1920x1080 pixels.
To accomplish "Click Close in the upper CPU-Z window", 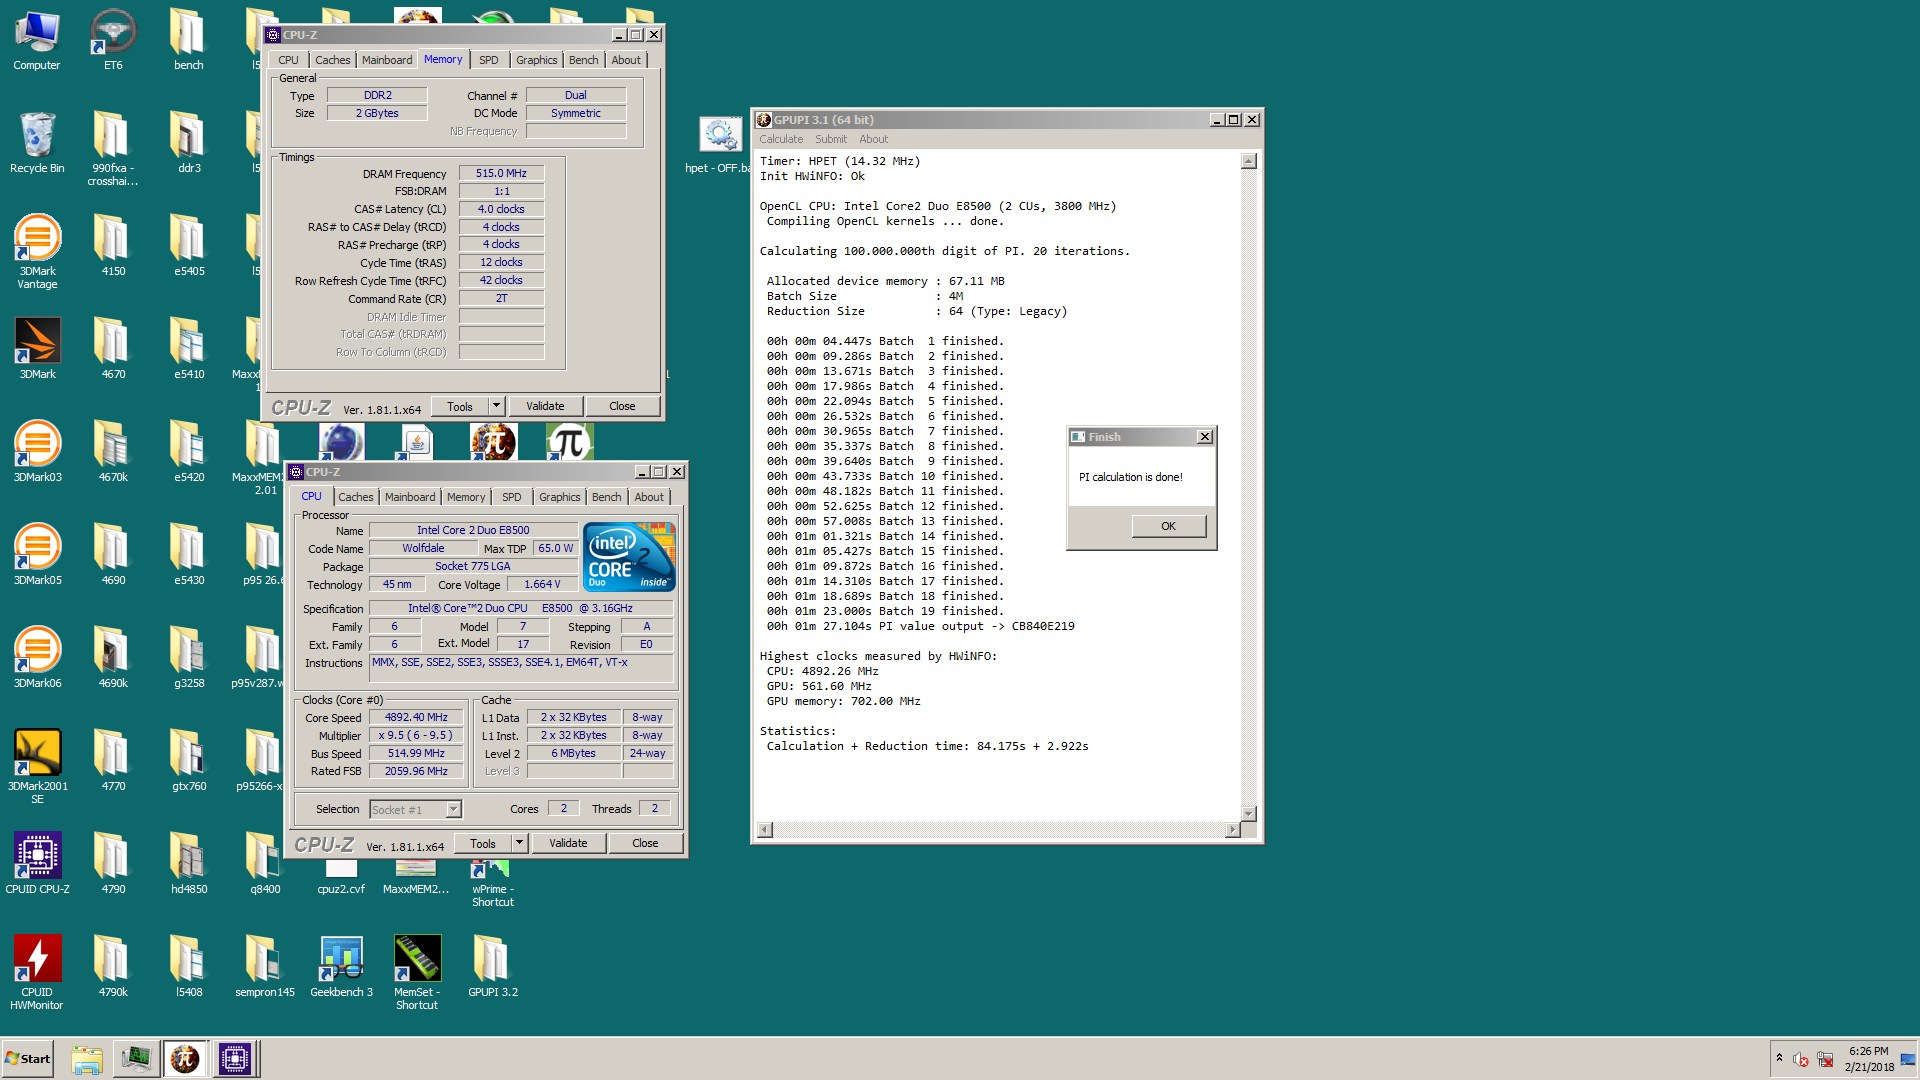I will click(622, 406).
